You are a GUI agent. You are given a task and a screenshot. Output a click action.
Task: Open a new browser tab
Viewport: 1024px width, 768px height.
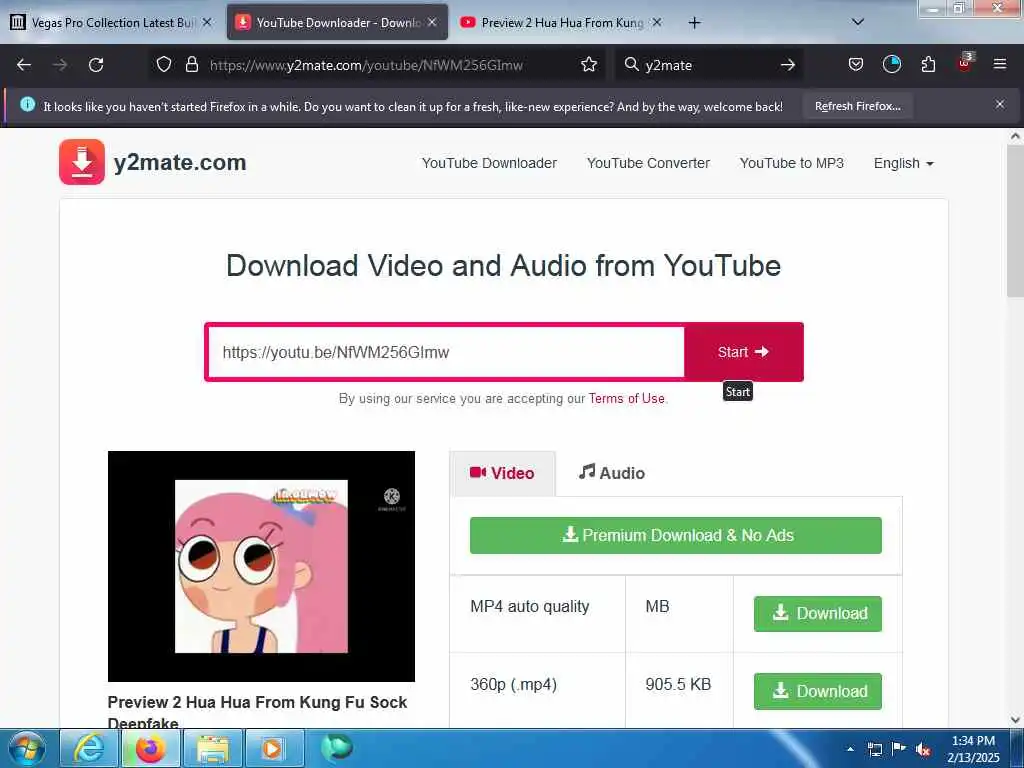(694, 23)
